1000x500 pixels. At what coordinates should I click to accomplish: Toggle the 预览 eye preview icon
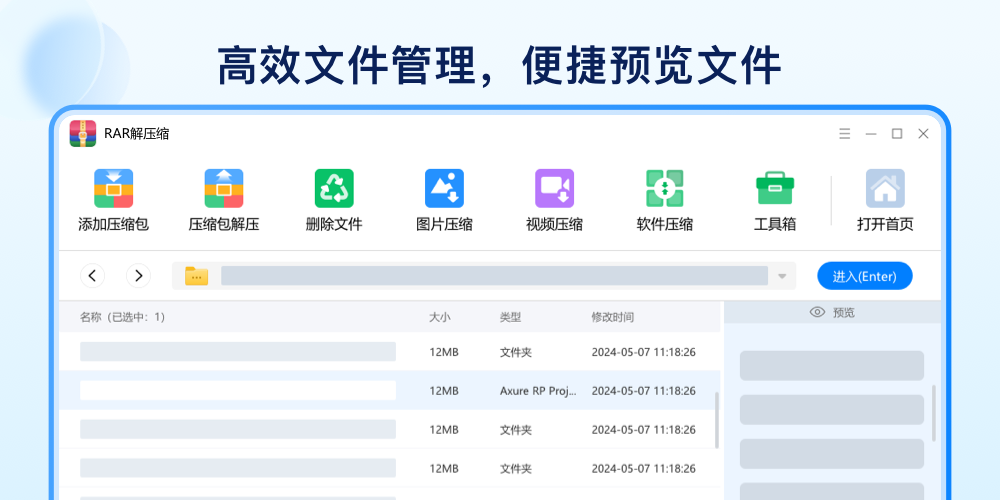click(x=817, y=313)
